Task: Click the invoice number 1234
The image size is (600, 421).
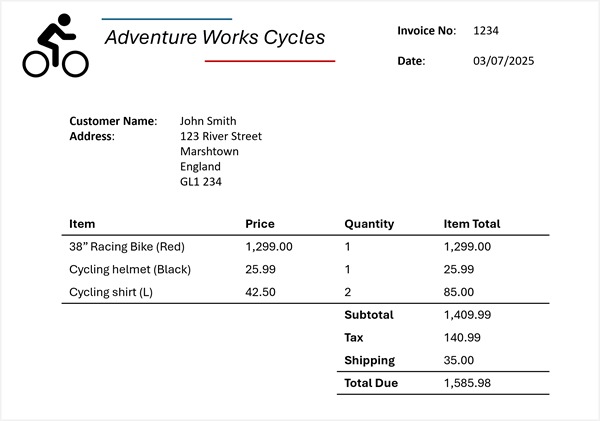Action: click(x=486, y=31)
